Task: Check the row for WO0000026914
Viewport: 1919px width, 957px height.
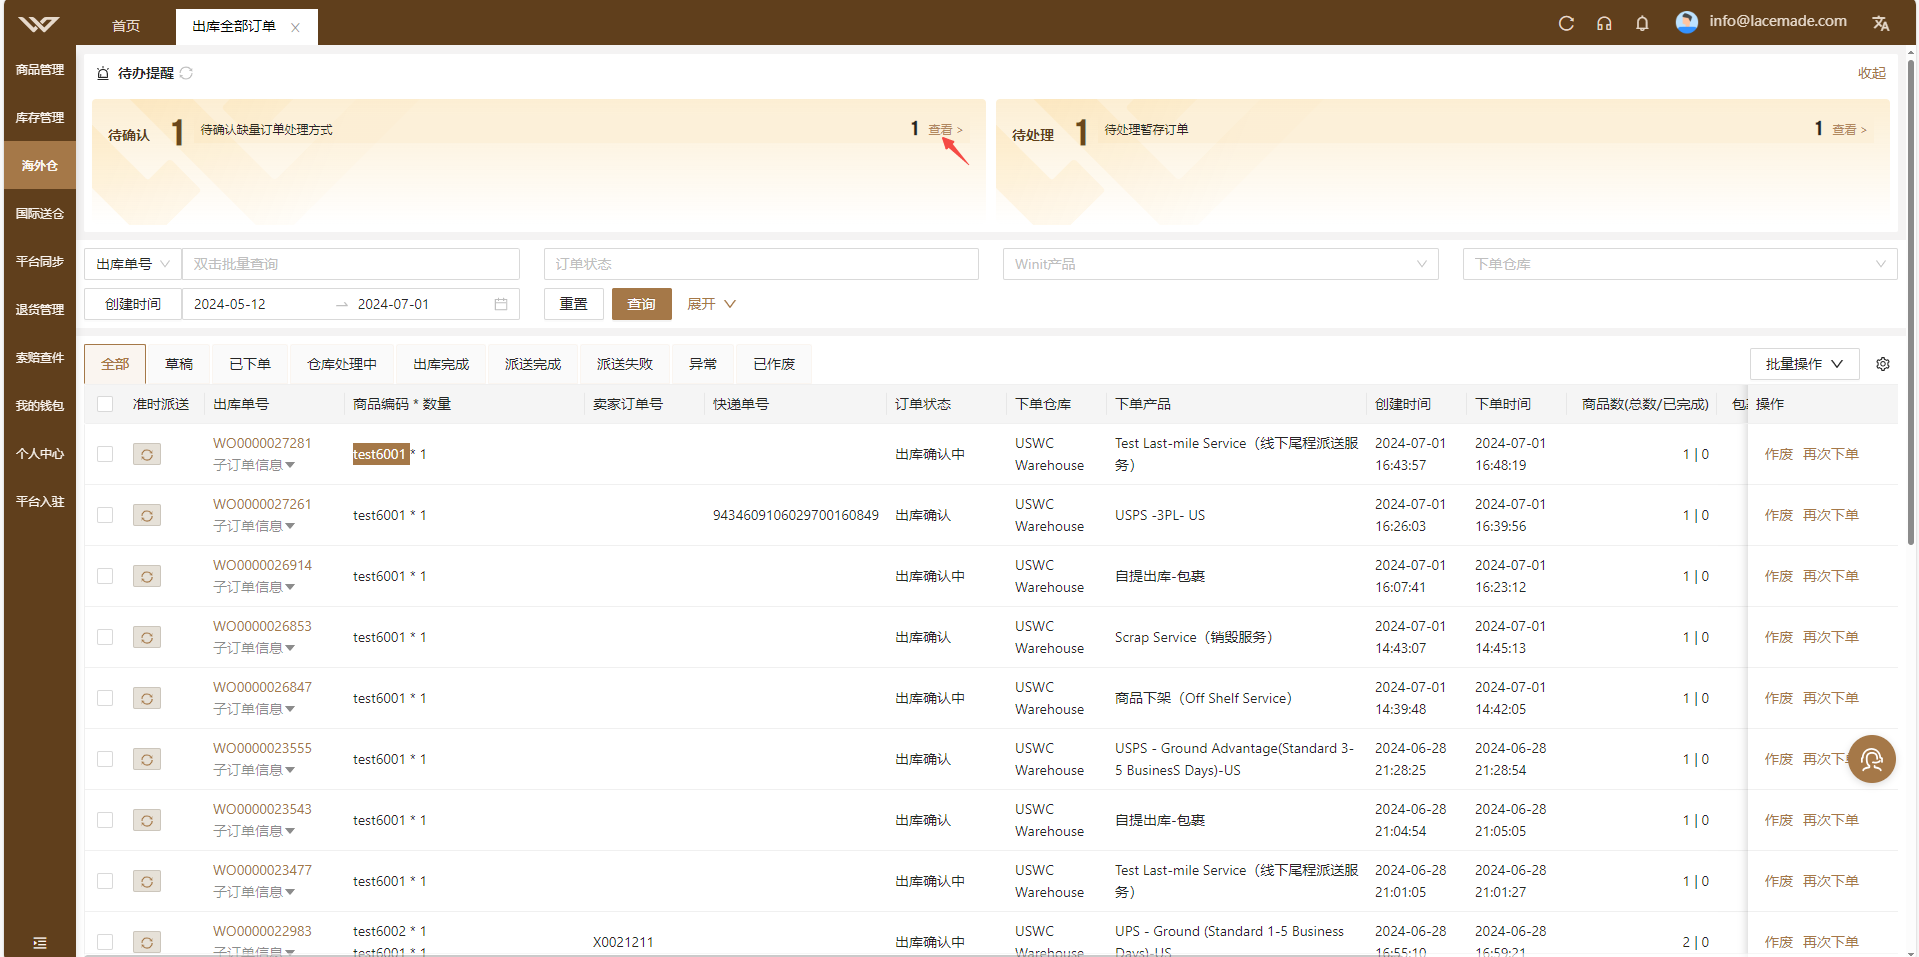Action: [x=105, y=576]
